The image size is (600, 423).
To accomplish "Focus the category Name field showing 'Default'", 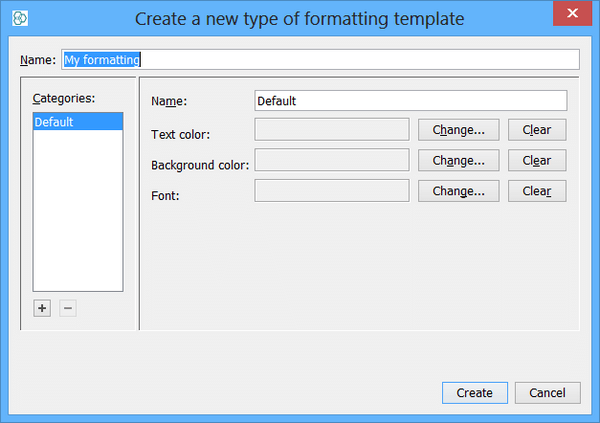I will (x=411, y=101).
